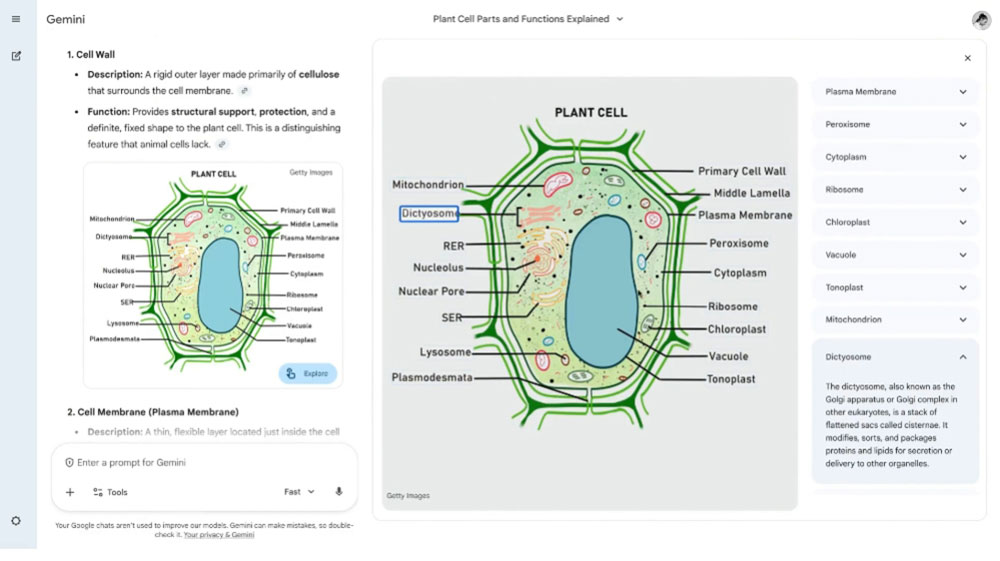1000x561 pixels.
Task: Open Your privacy & Gemini link
Action: point(219,535)
